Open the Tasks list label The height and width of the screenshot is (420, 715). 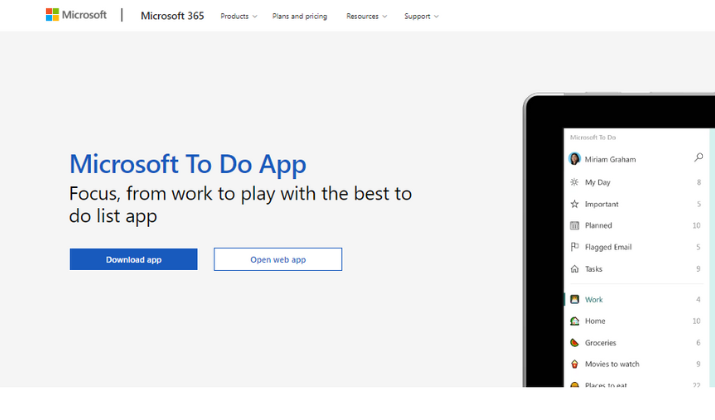(x=593, y=269)
